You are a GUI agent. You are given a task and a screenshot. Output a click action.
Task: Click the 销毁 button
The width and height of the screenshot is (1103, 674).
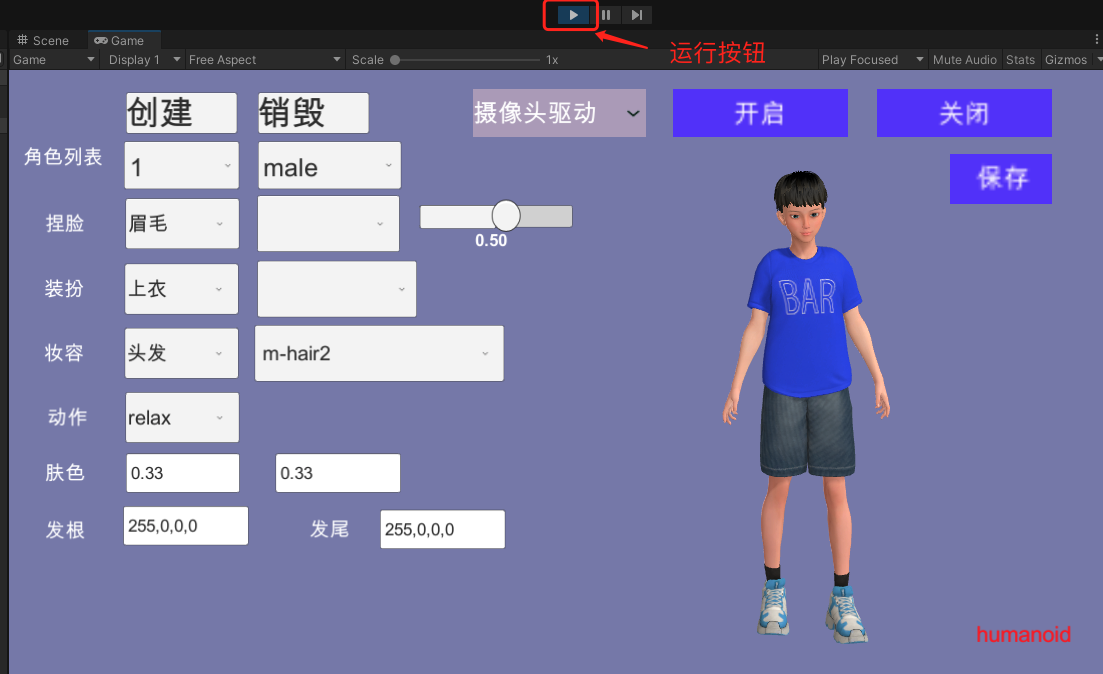click(x=313, y=113)
